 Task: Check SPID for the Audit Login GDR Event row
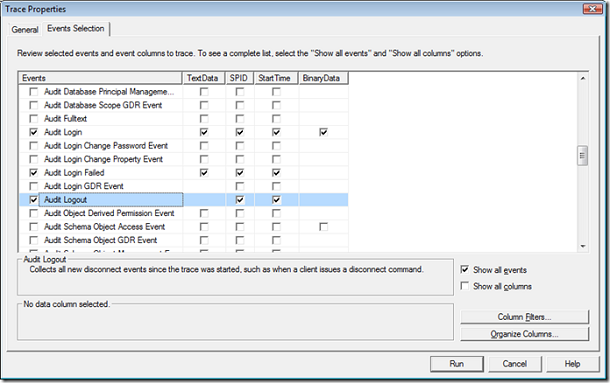(x=240, y=186)
